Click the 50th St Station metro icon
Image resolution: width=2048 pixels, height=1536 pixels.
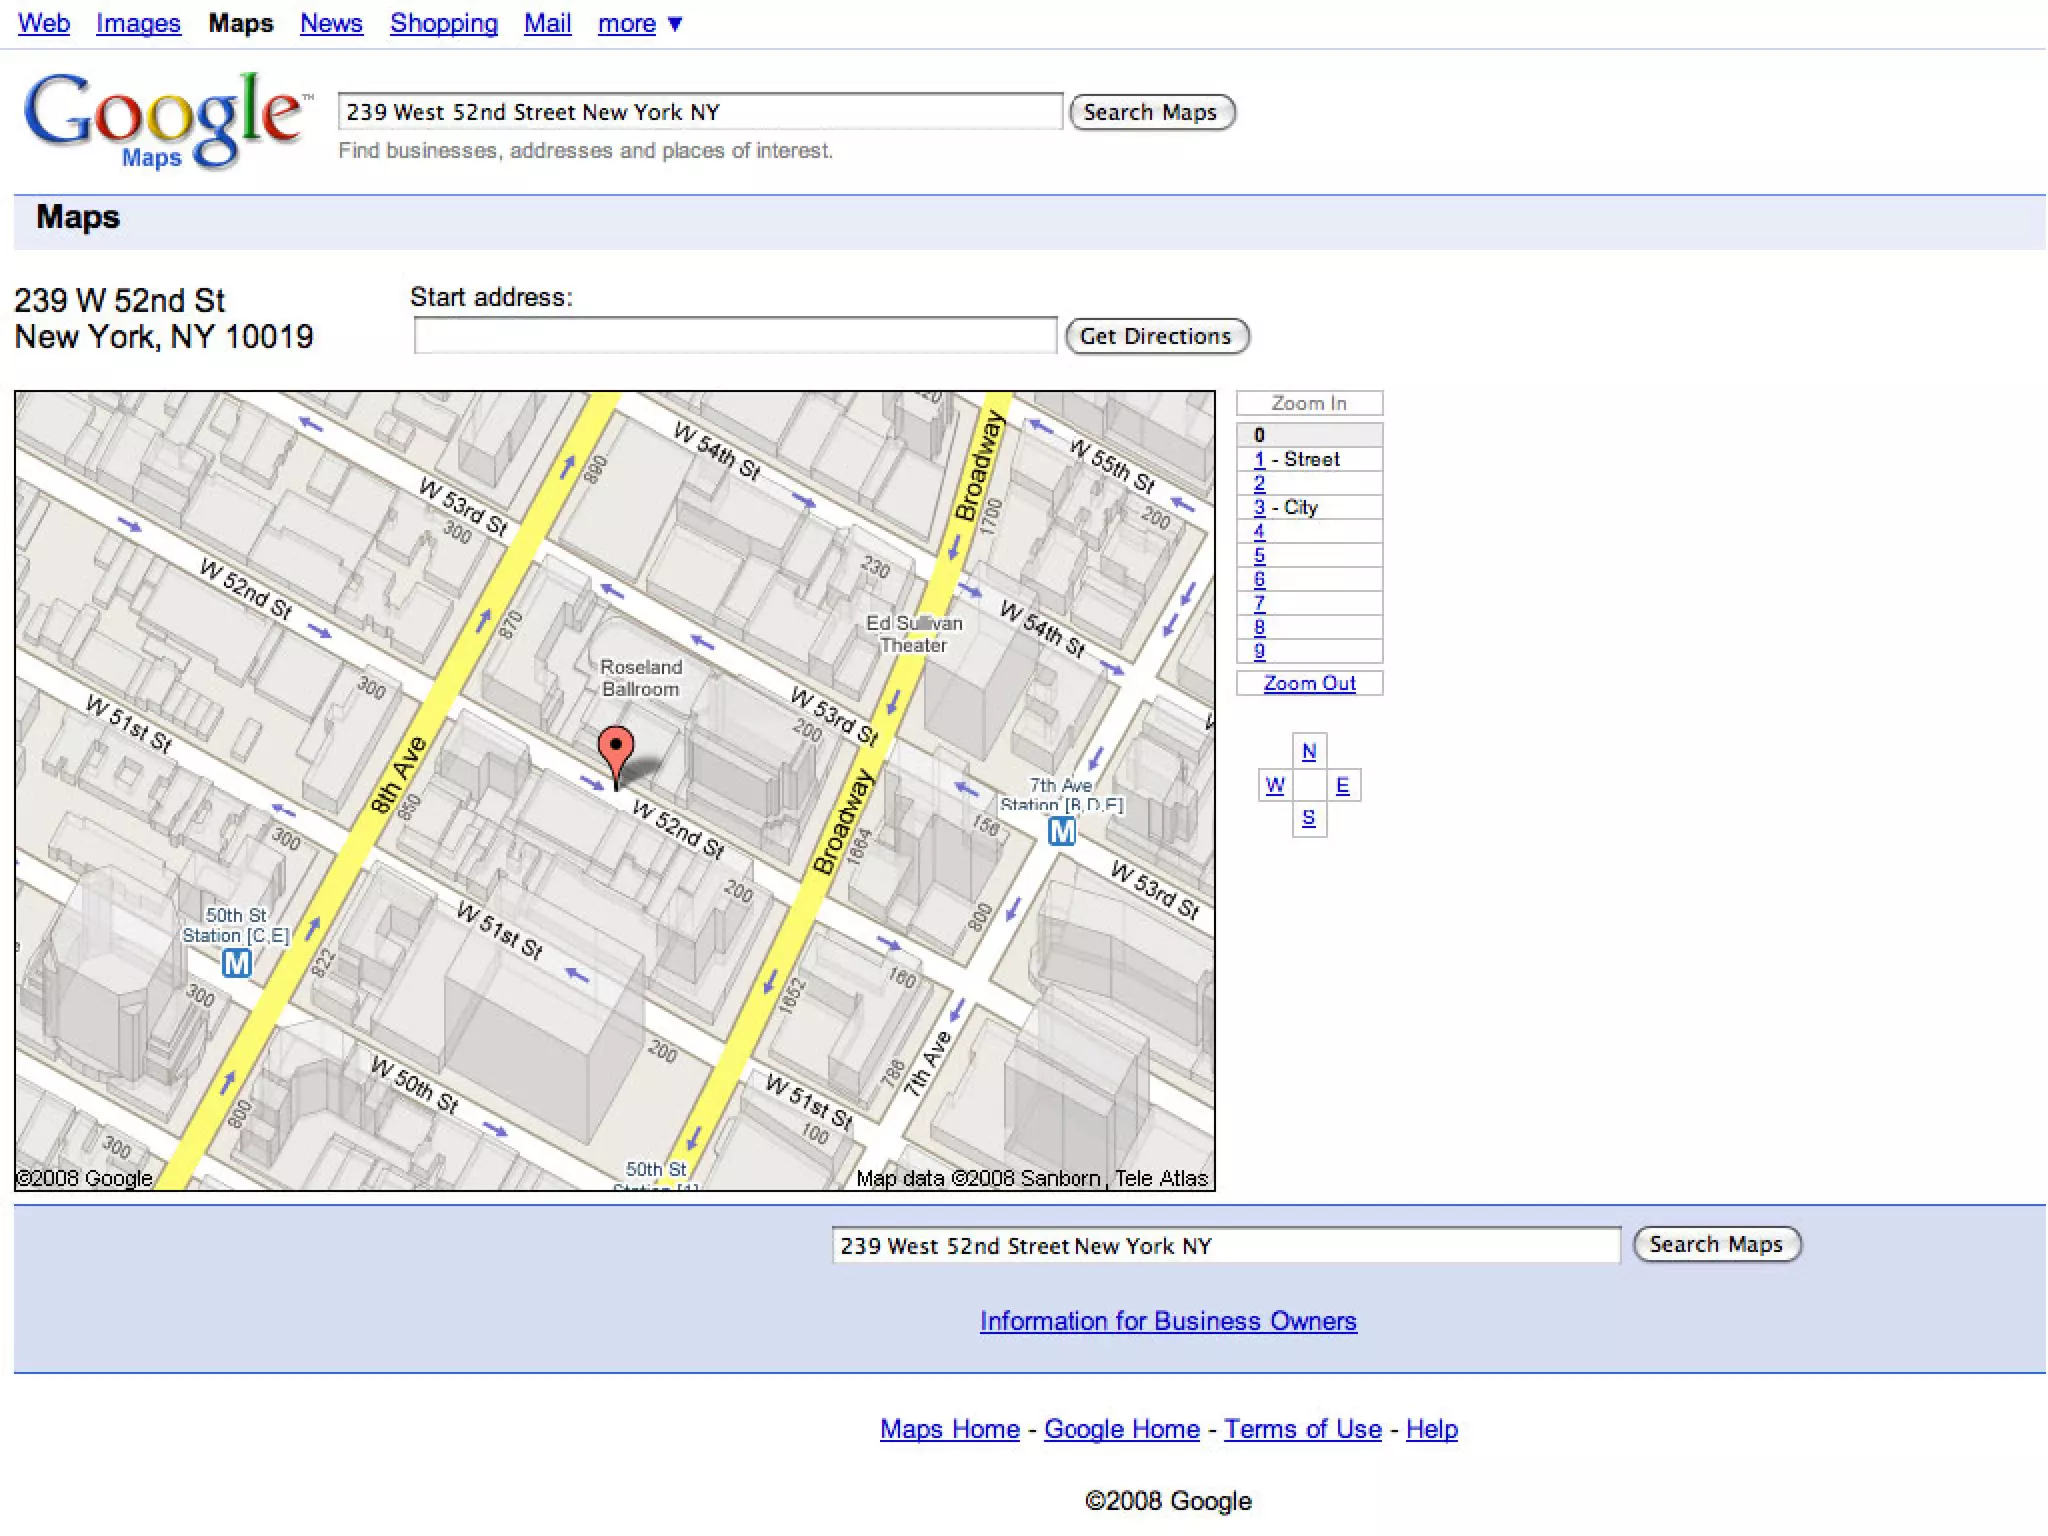pos(236,963)
